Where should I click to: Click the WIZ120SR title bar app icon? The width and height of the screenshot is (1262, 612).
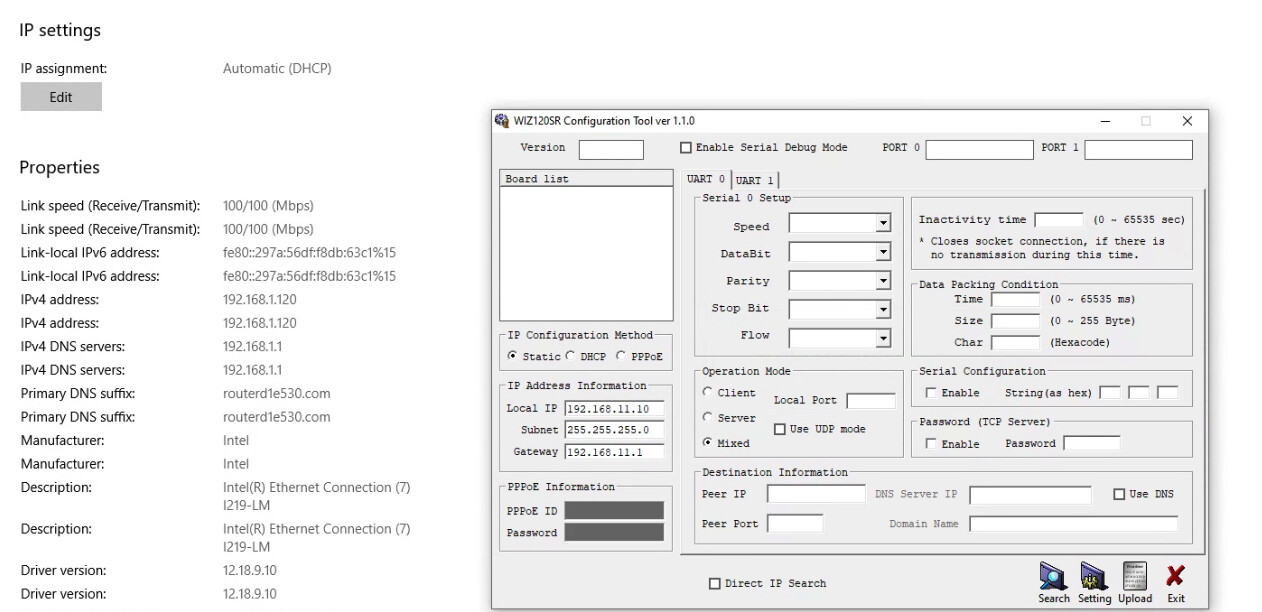coord(502,121)
